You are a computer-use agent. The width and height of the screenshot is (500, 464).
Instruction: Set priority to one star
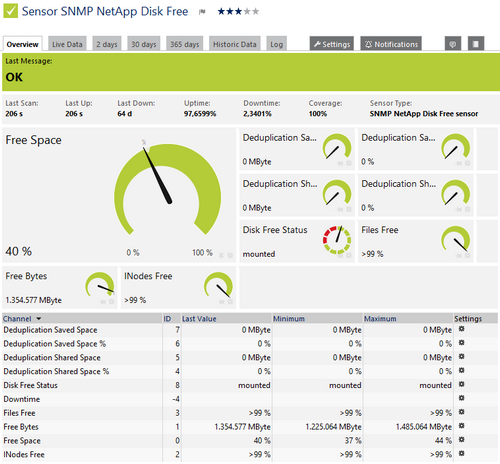click(x=221, y=12)
